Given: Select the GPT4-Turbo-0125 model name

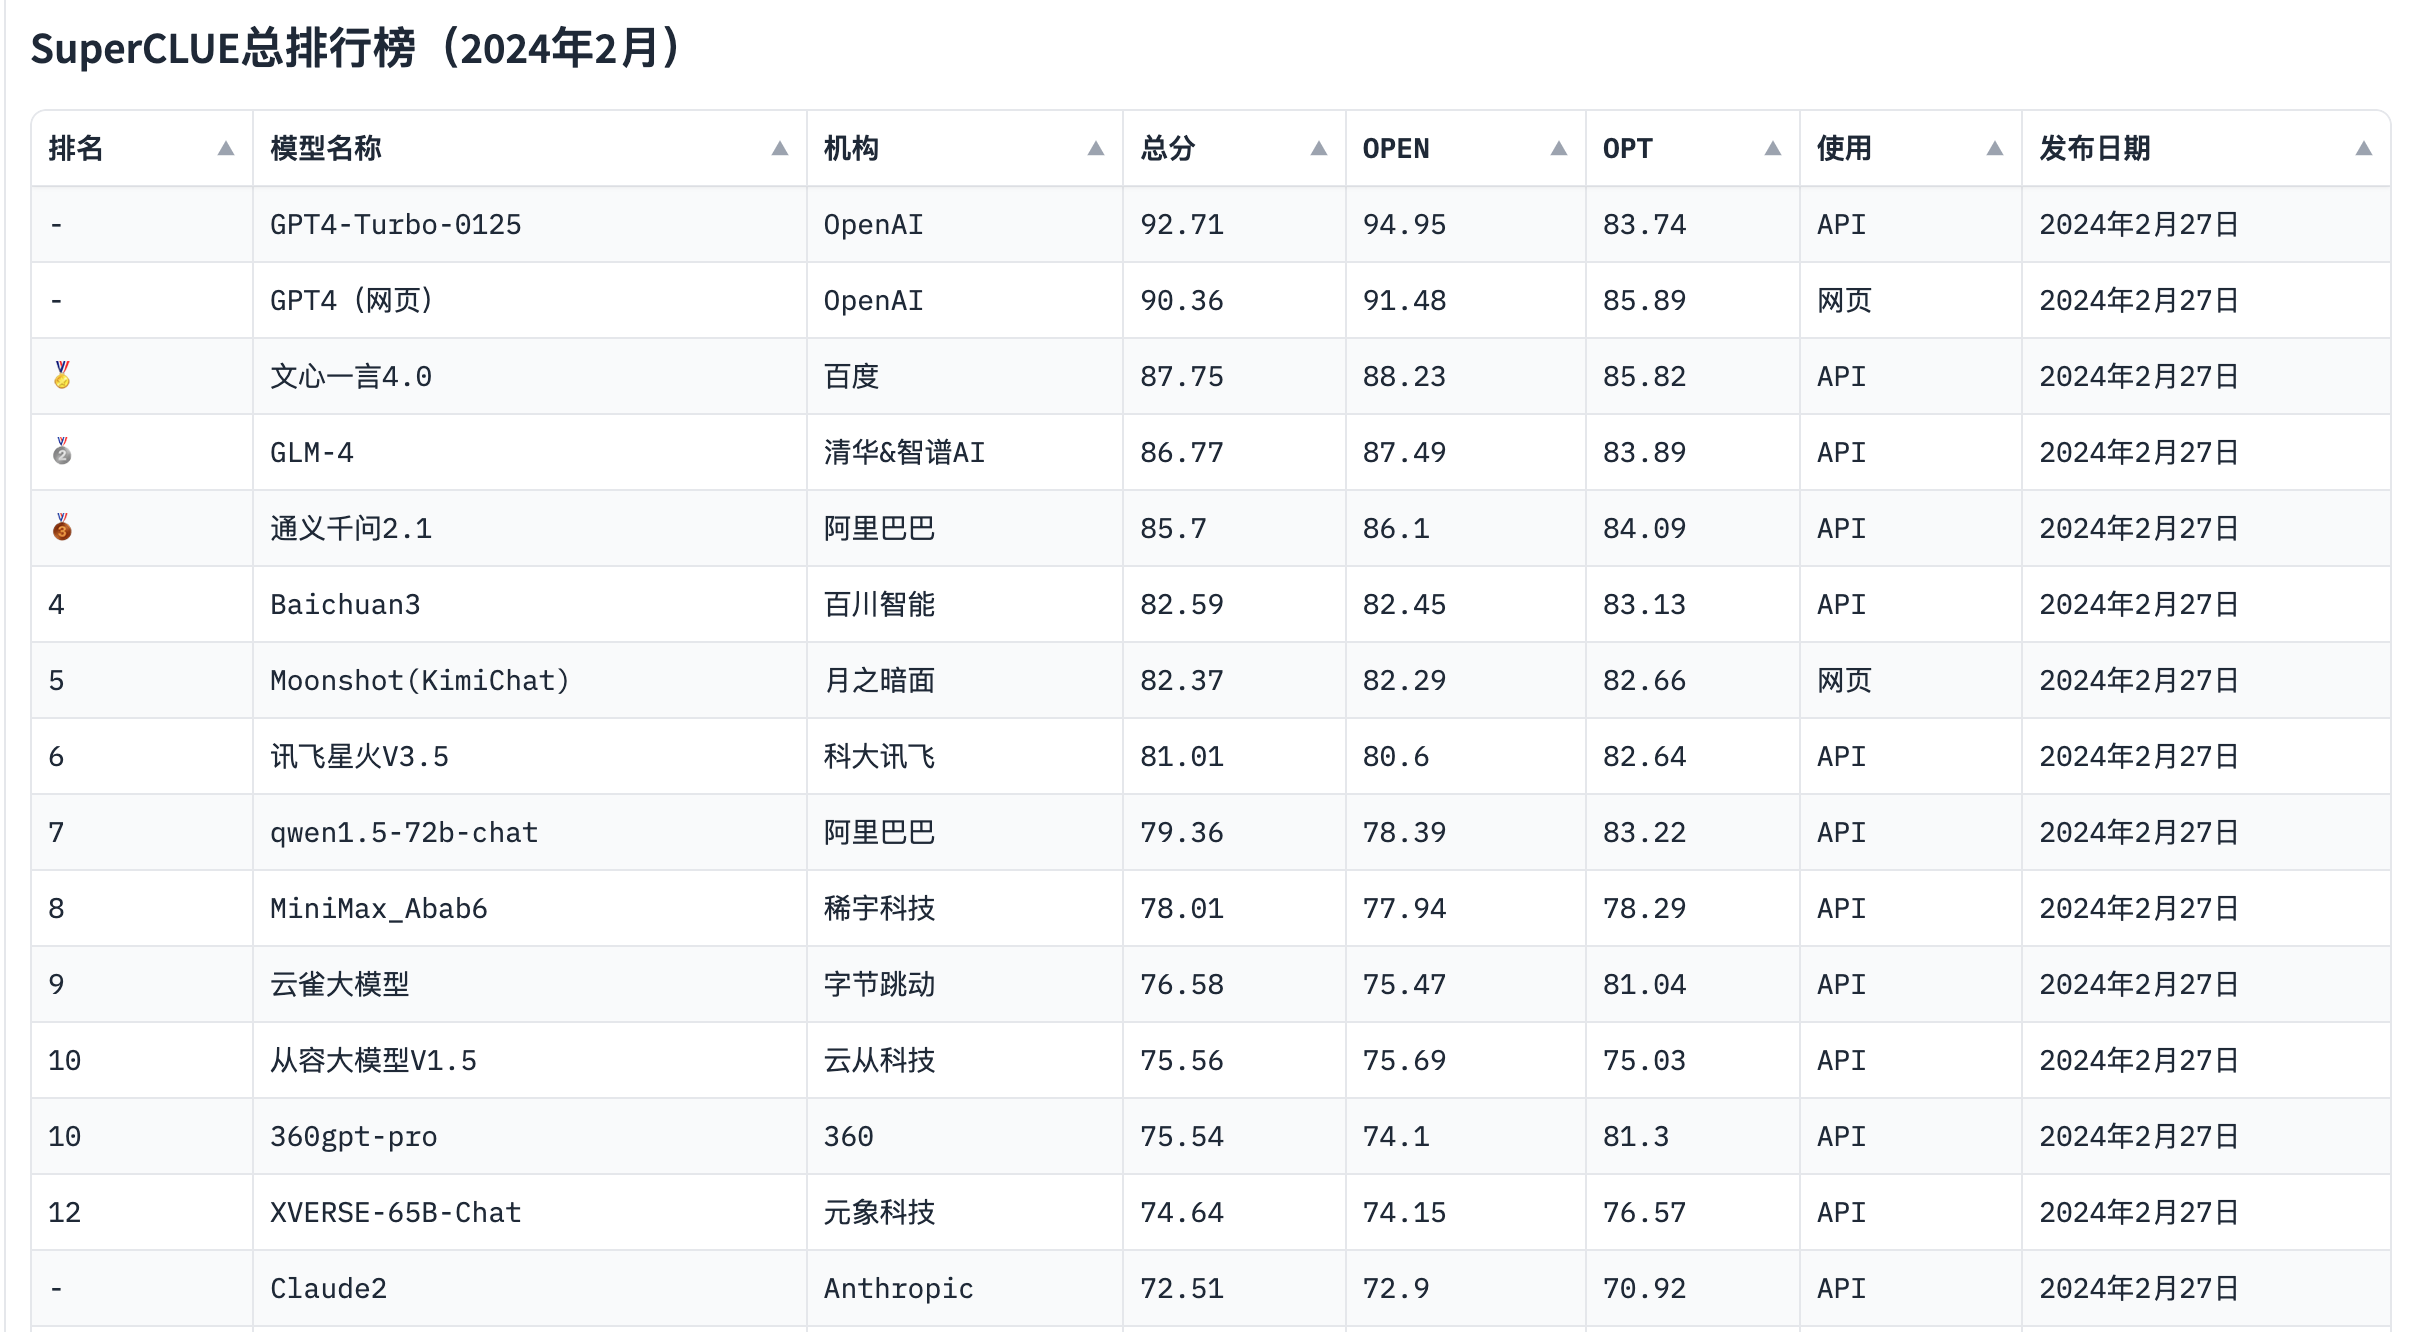Looking at the screenshot, I should (x=396, y=225).
